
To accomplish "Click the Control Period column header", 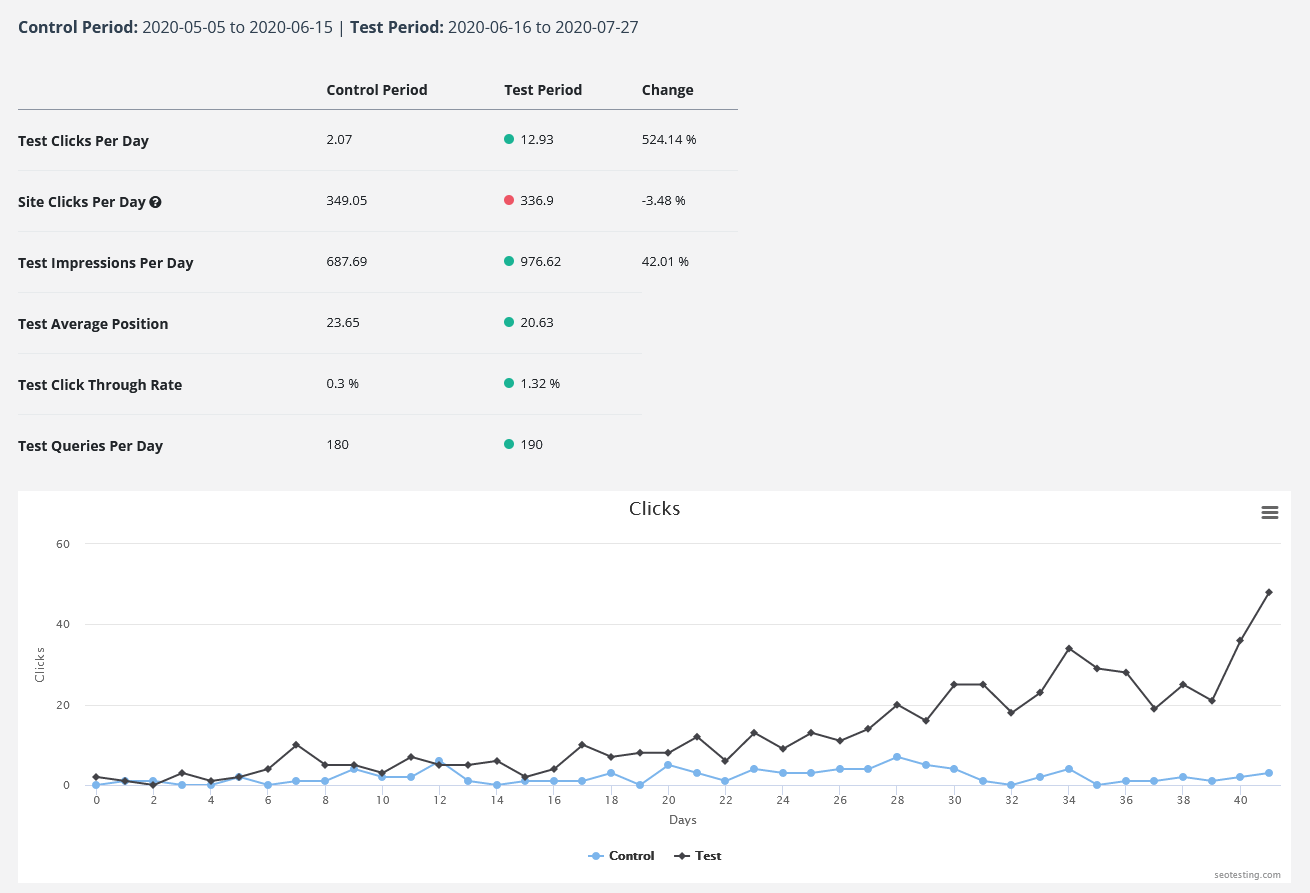I will [x=376, y=90].
